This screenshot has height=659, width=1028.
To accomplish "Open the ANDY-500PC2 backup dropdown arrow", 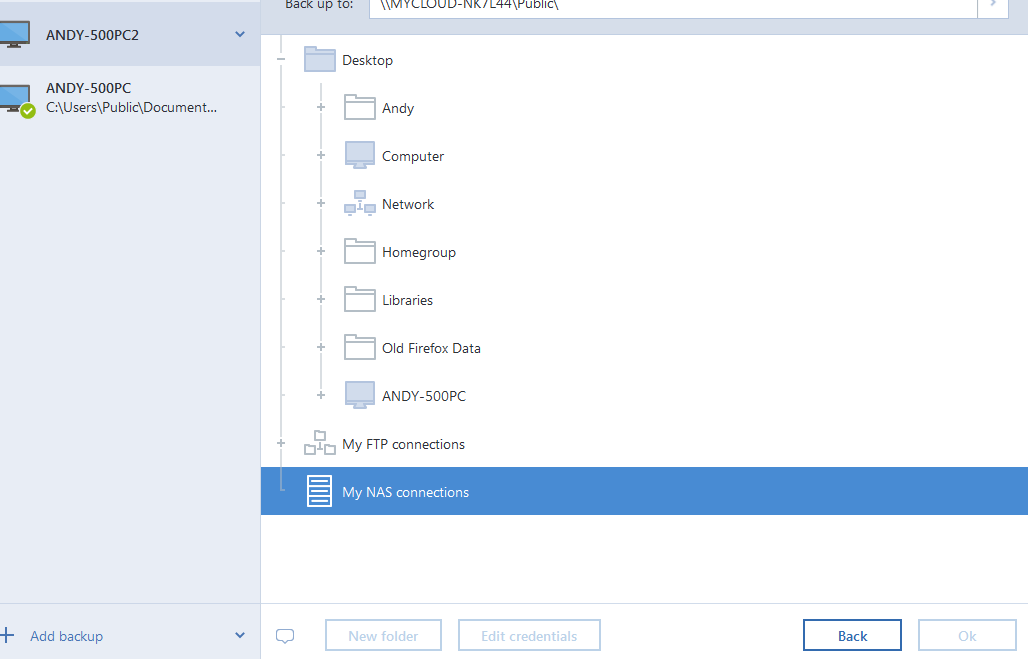I will [x=239, y=35].
